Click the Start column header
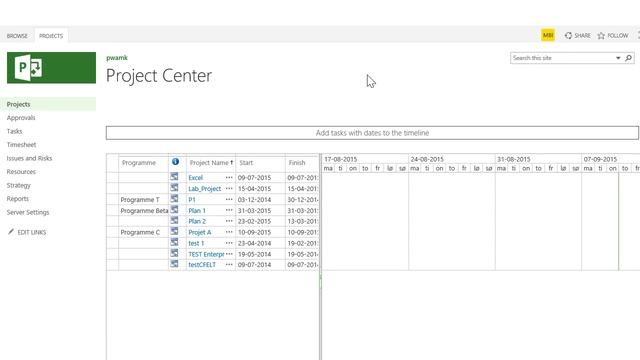 pyautogui.click(x=246, y=162)
